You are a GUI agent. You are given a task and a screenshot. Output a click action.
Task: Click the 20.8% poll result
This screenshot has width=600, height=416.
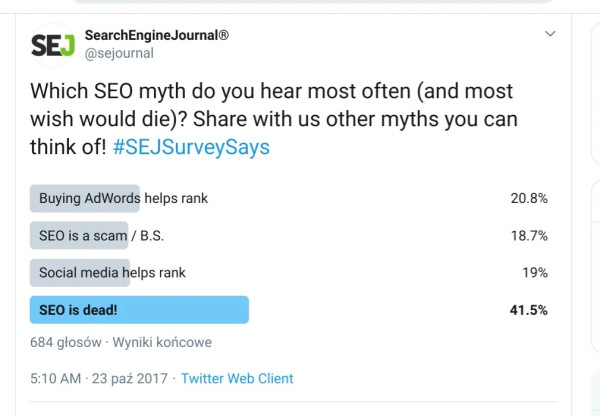pos(529,198)
